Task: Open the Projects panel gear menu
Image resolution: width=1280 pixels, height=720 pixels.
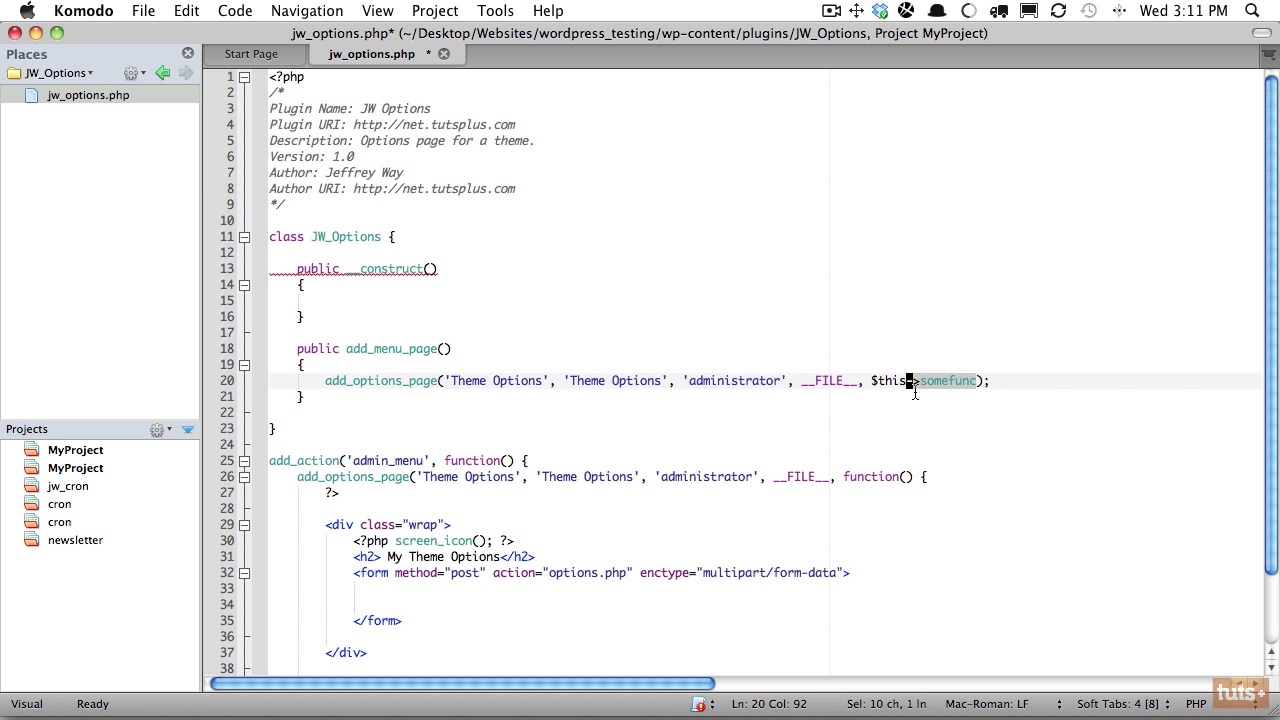Action: click(x=159, y=430)
